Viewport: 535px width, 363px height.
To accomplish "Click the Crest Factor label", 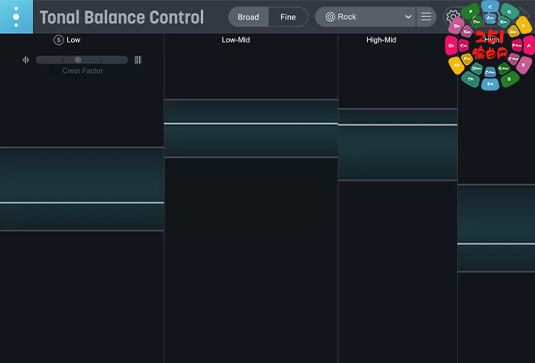I will click(x=83, y=71).
